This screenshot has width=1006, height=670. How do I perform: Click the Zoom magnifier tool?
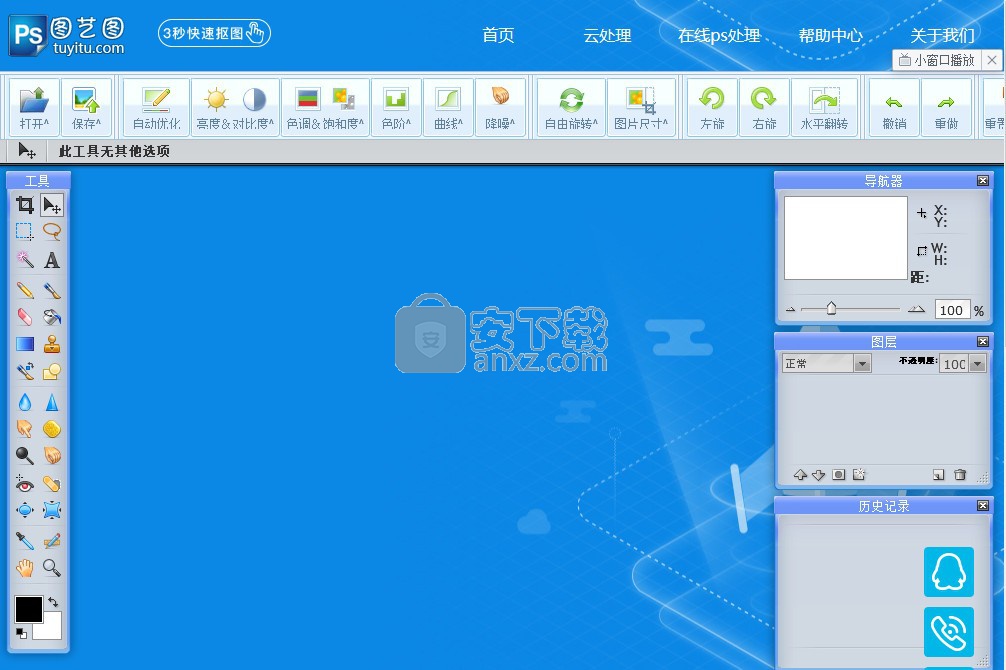52,568
